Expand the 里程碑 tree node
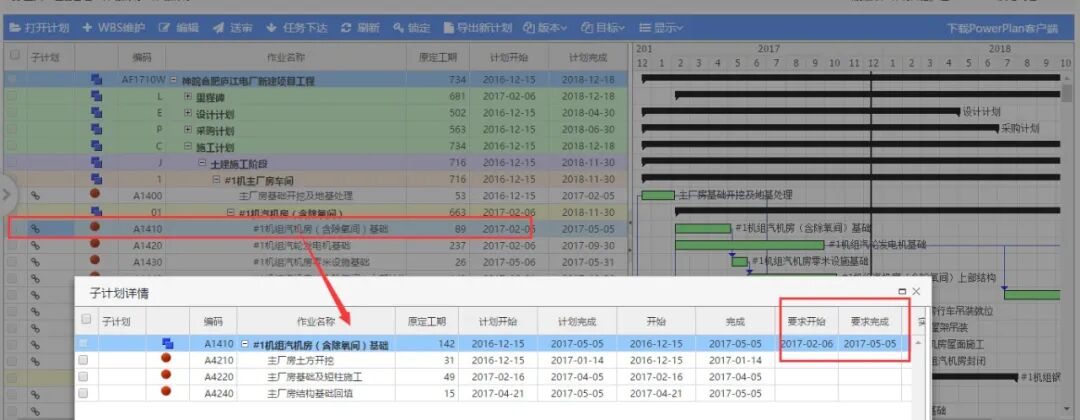 pos(188,96)
